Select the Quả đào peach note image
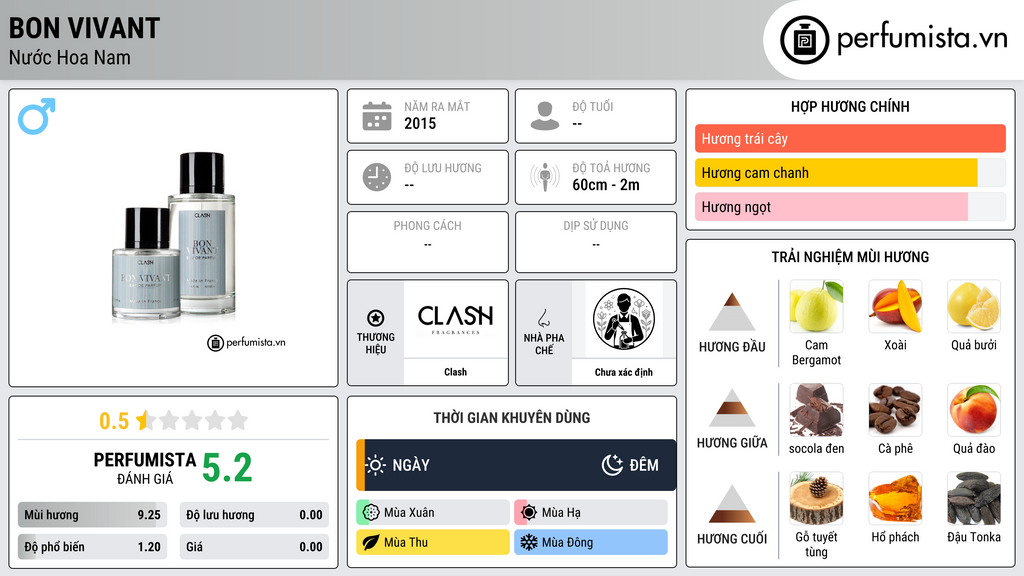 point(974,410)
